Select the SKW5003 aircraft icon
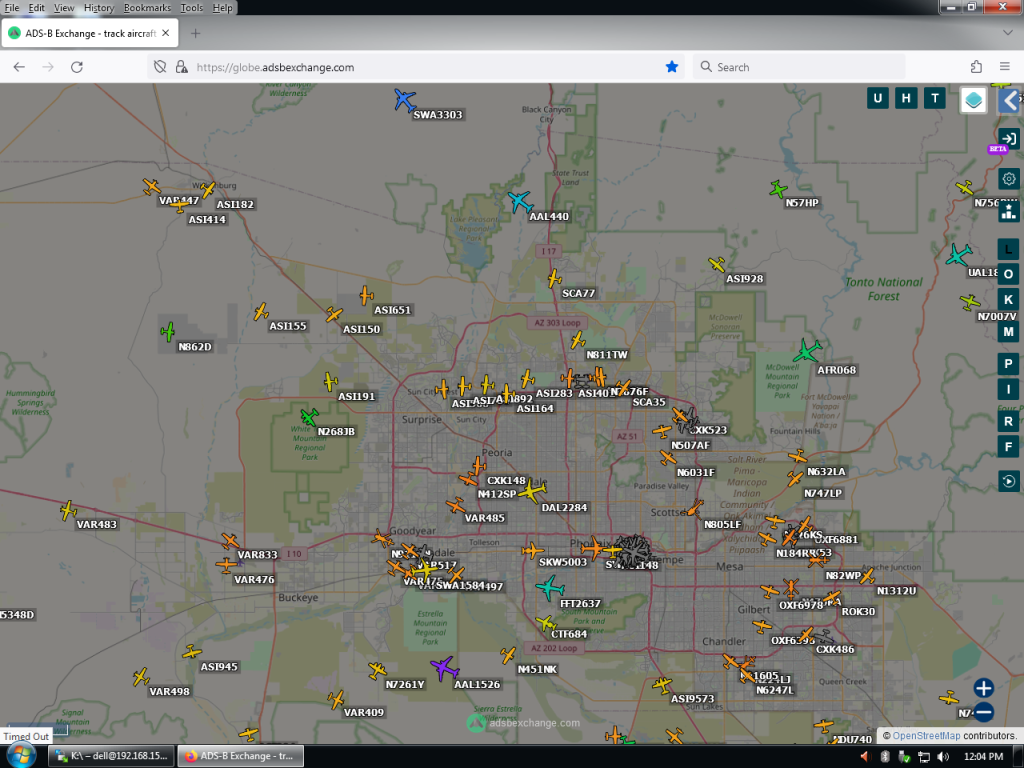The image size is (1024, 768). click(x=533, y=551)
